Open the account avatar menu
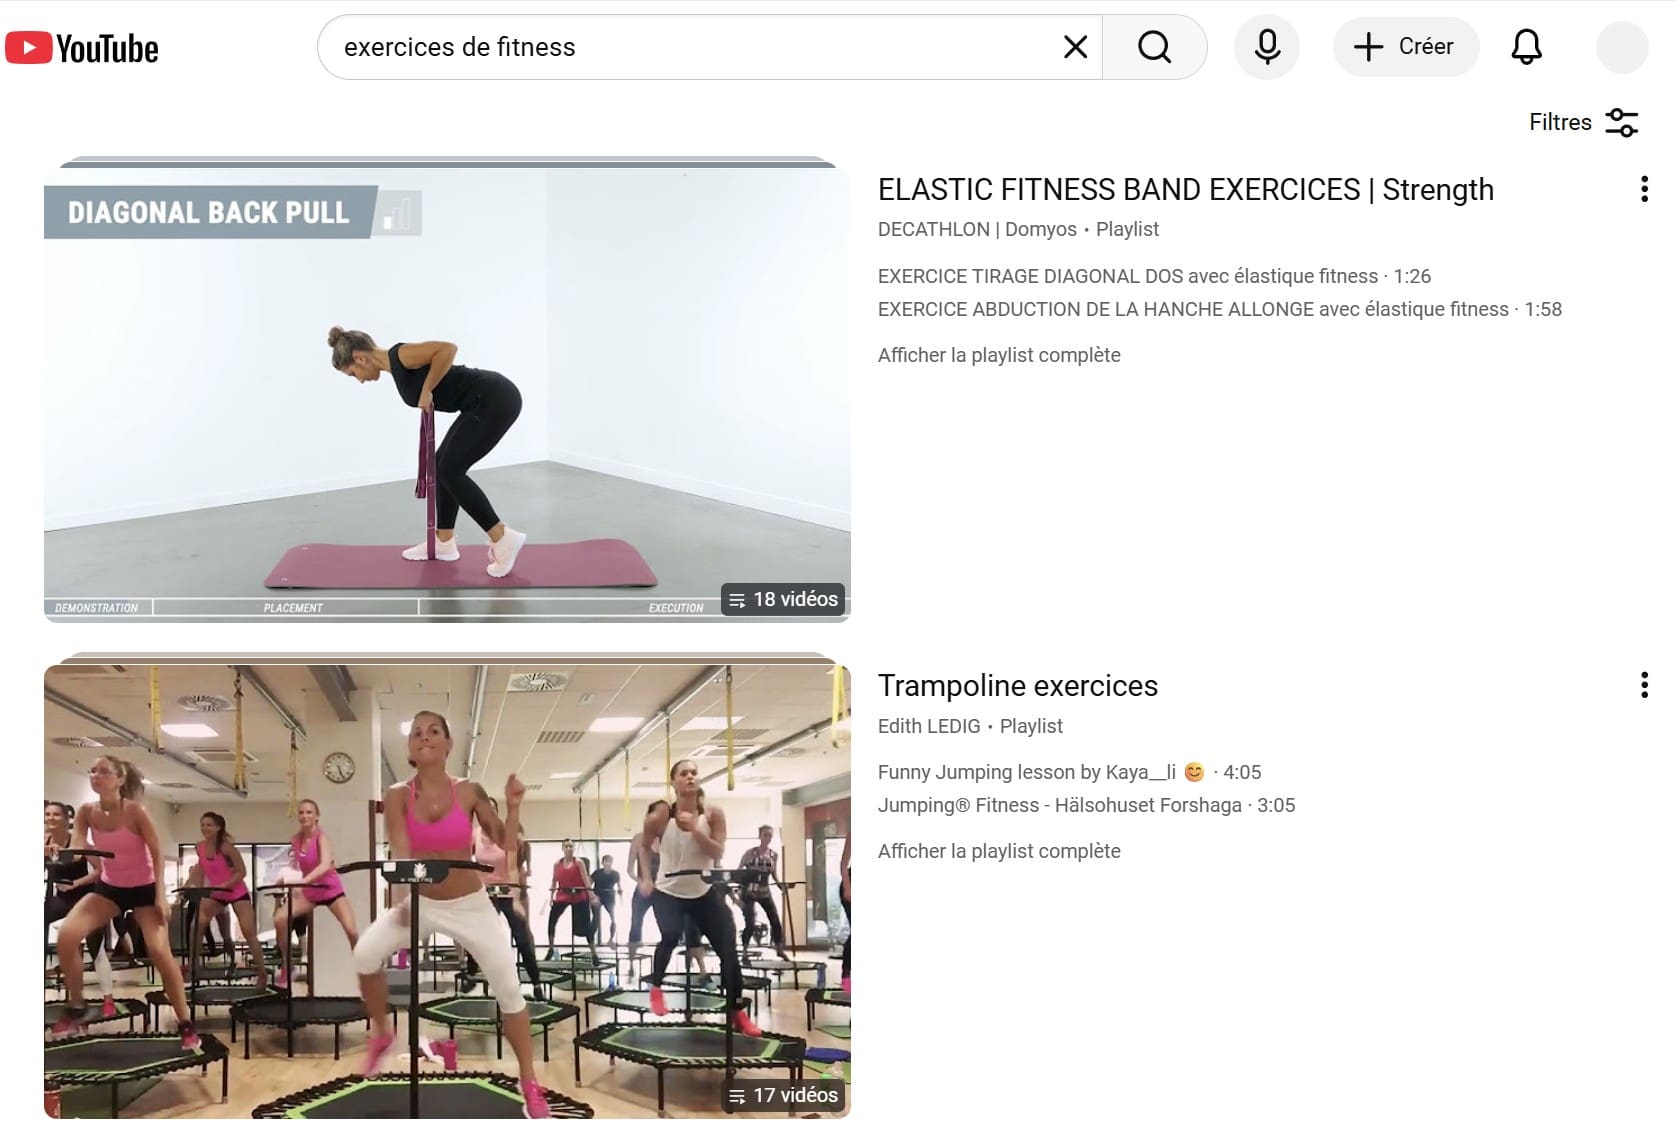1675x1138 pixels. (x=1621, y=47)
